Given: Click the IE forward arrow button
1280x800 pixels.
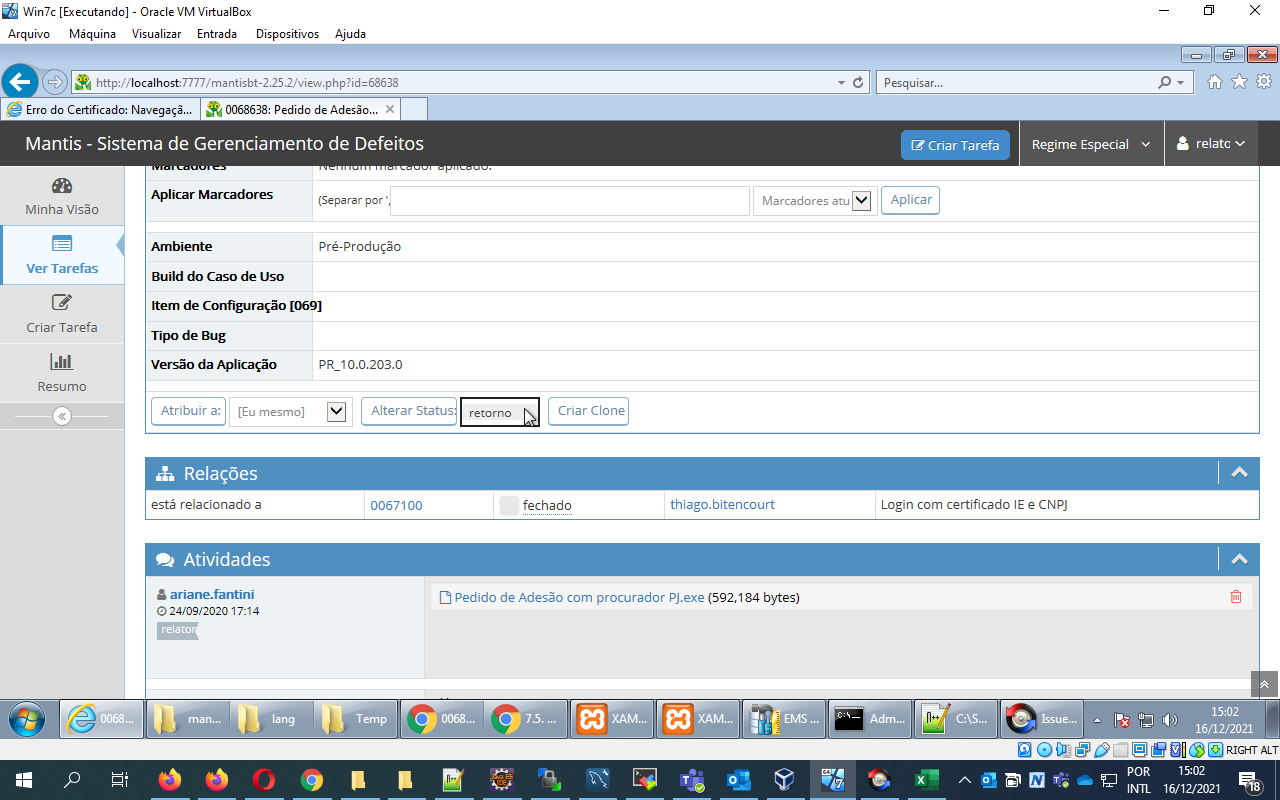Looking at the screenshot, I should [55, 82].
